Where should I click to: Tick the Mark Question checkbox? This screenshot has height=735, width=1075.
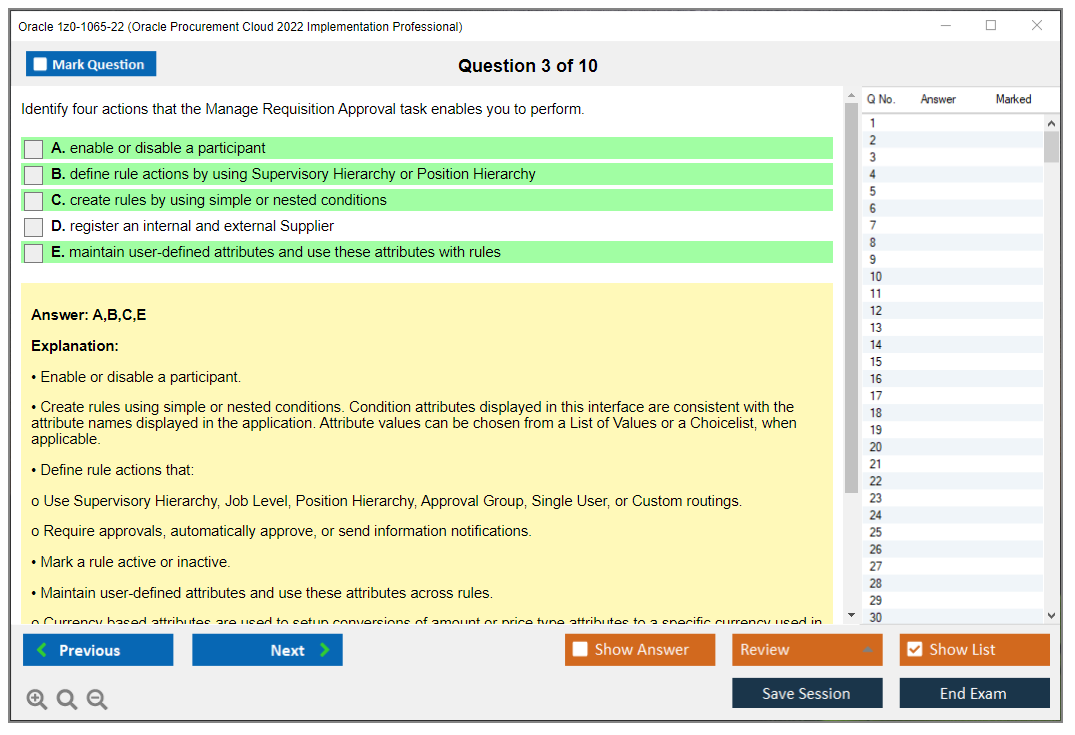pyautogui.click(x=40, y=64)
